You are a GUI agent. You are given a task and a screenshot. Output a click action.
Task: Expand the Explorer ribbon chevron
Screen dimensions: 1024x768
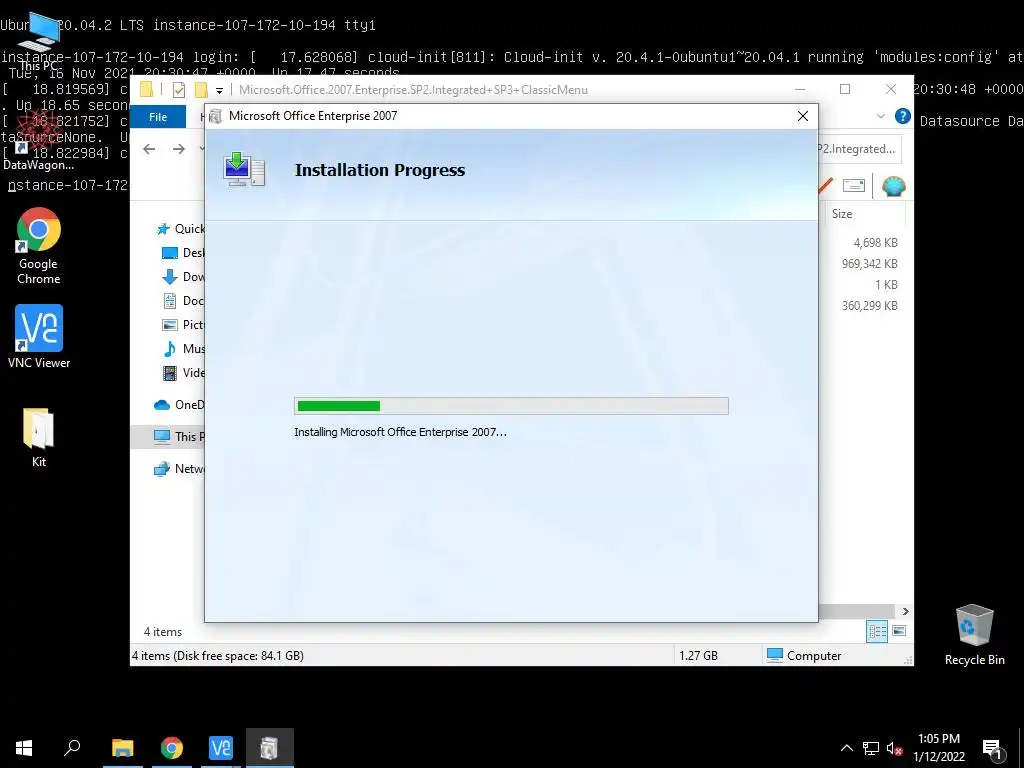[x=880, y=116]
